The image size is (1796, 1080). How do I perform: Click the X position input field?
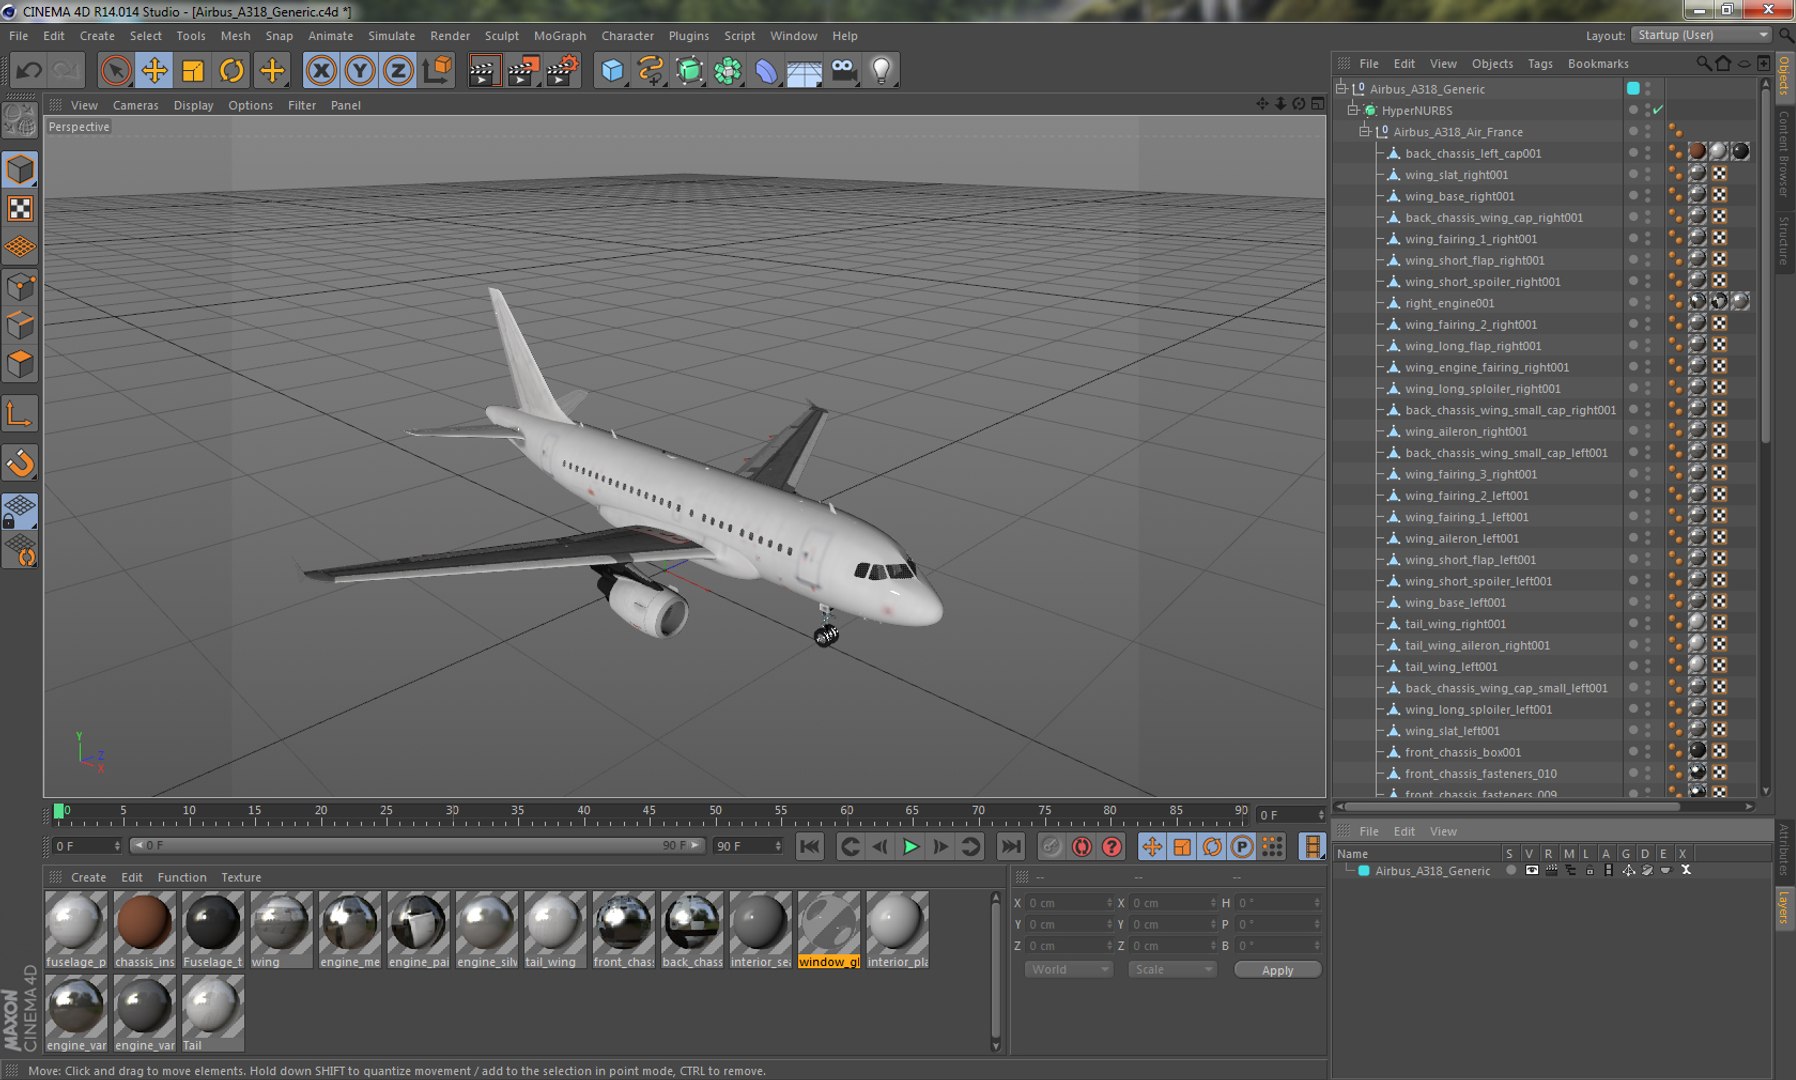pyautogui.click(x=1068, y=903)
